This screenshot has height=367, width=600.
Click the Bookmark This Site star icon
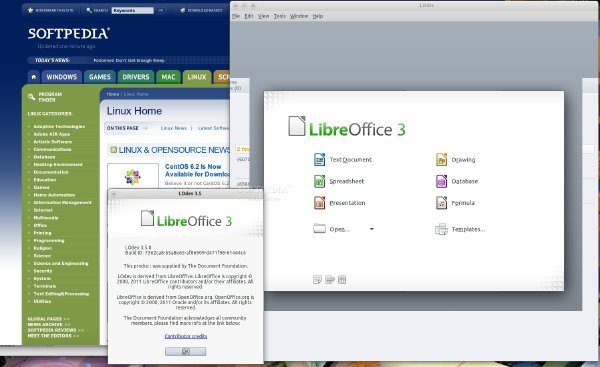click(x=31, y=10)
